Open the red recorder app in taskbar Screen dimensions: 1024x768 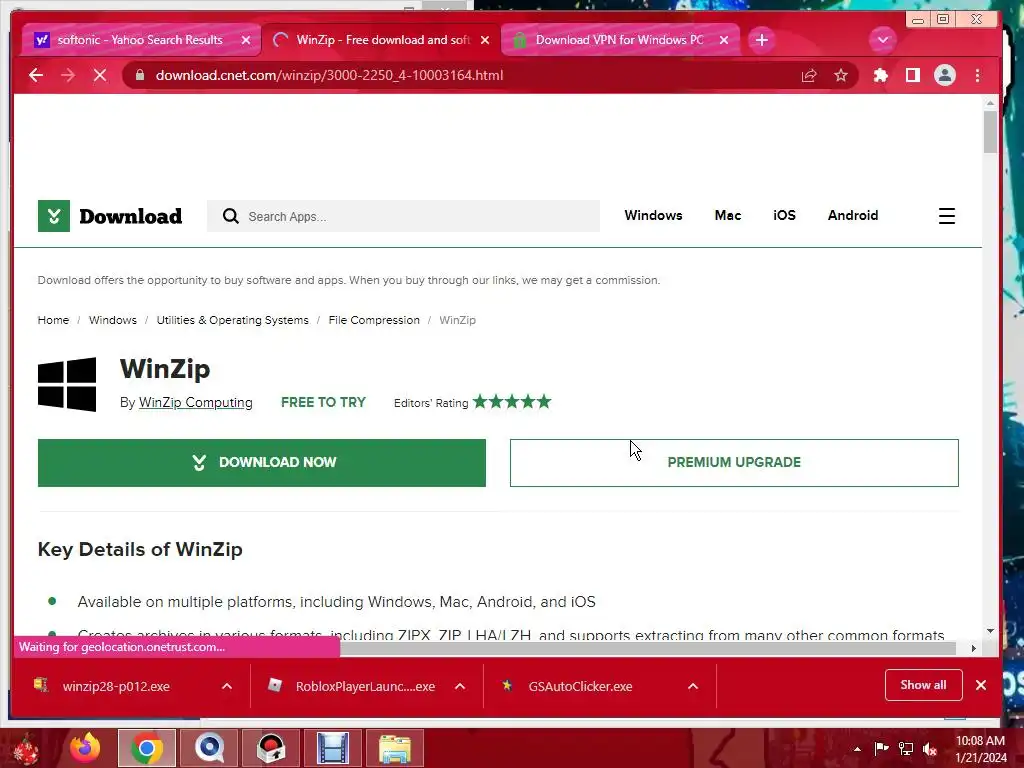click(270, 748)
